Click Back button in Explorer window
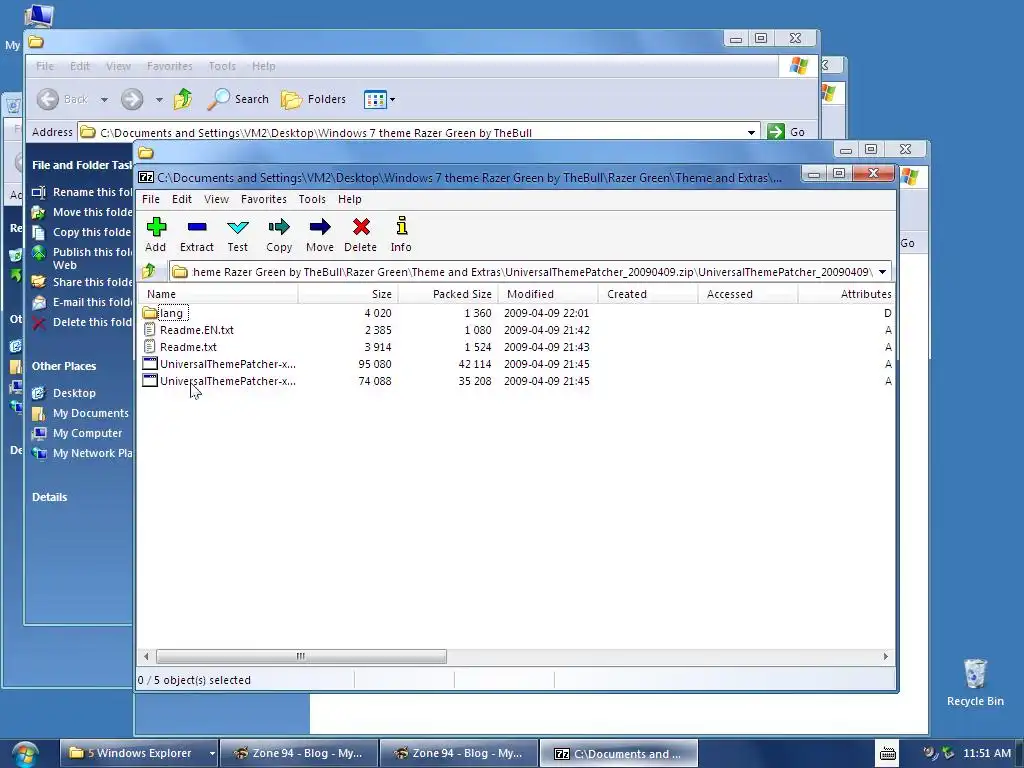 [x=63, y=99]
